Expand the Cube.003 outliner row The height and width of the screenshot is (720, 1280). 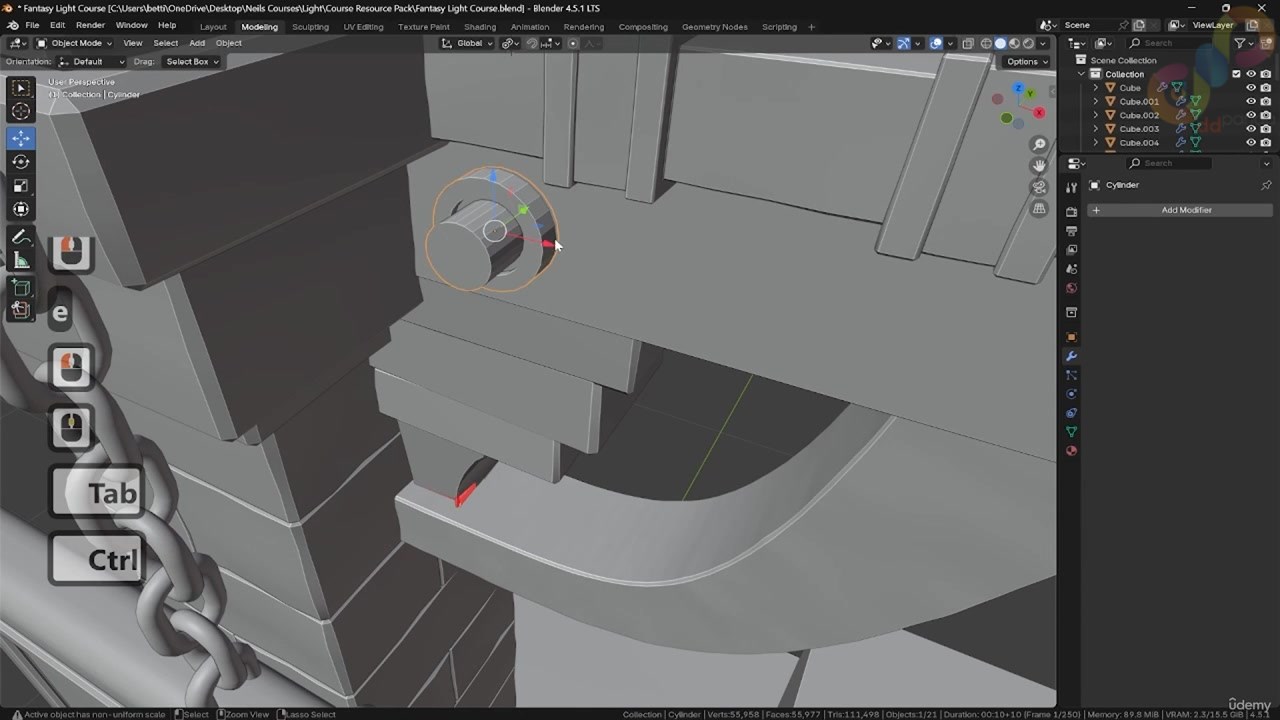coord(1095,129)
